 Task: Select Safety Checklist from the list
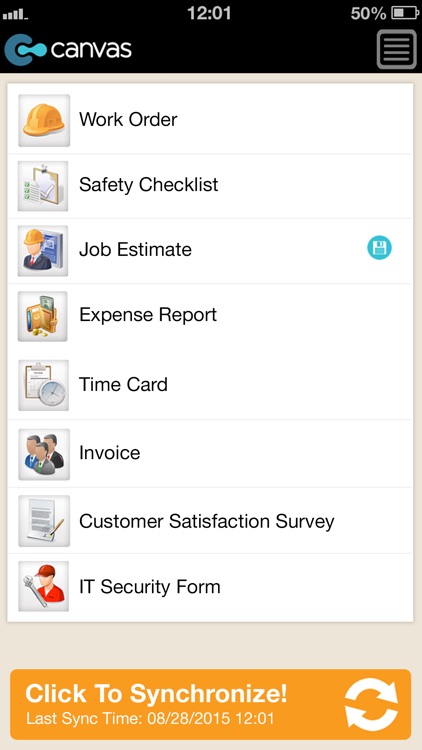211,186
